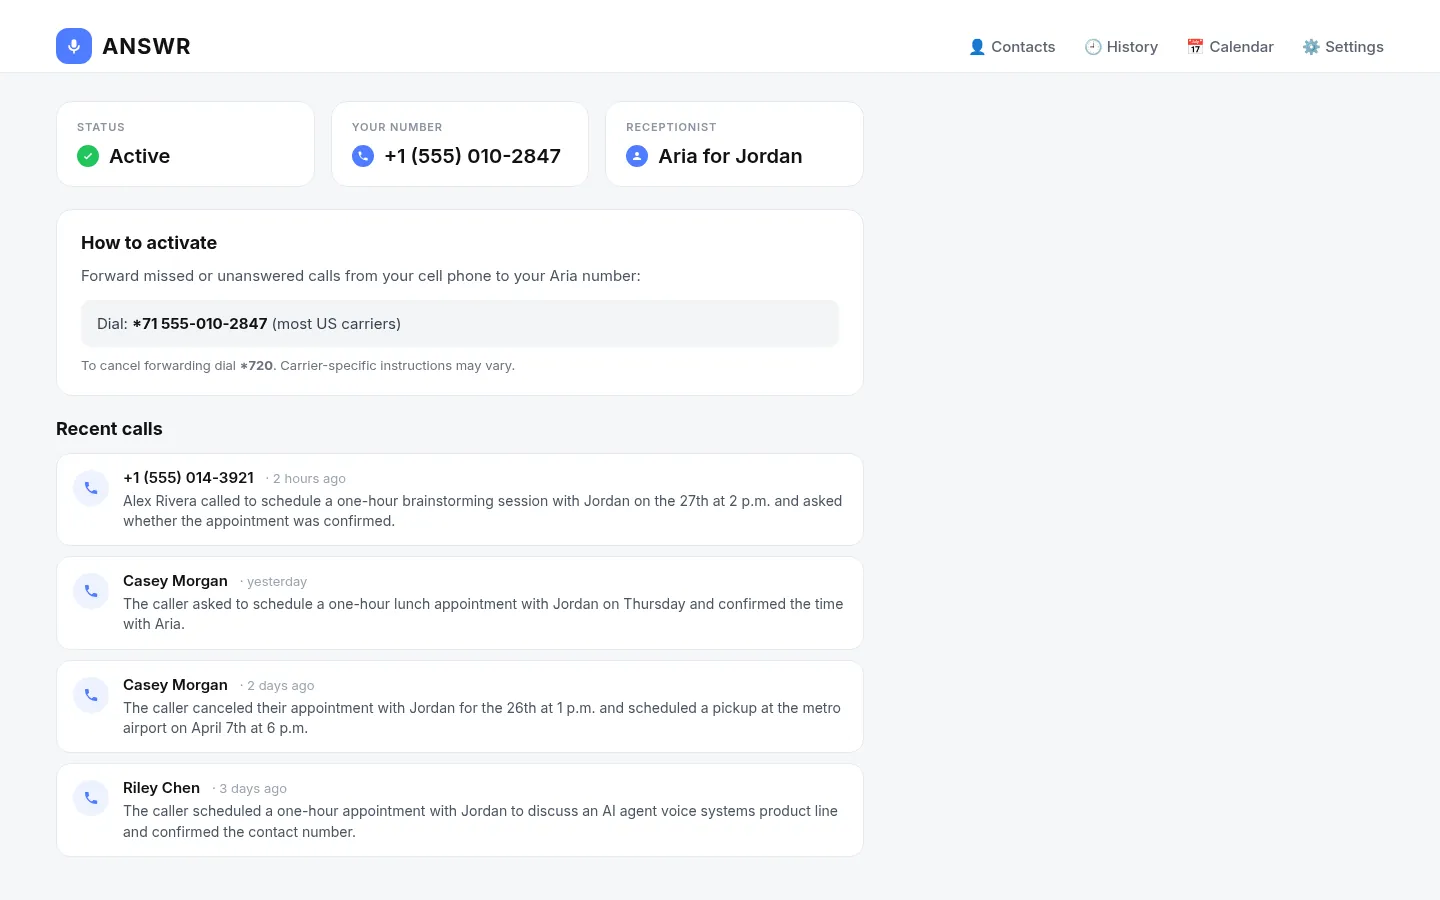Screen dimensions: 1440x900
Task: Open Settings from the top navigation
Action: pos(1343,47)
